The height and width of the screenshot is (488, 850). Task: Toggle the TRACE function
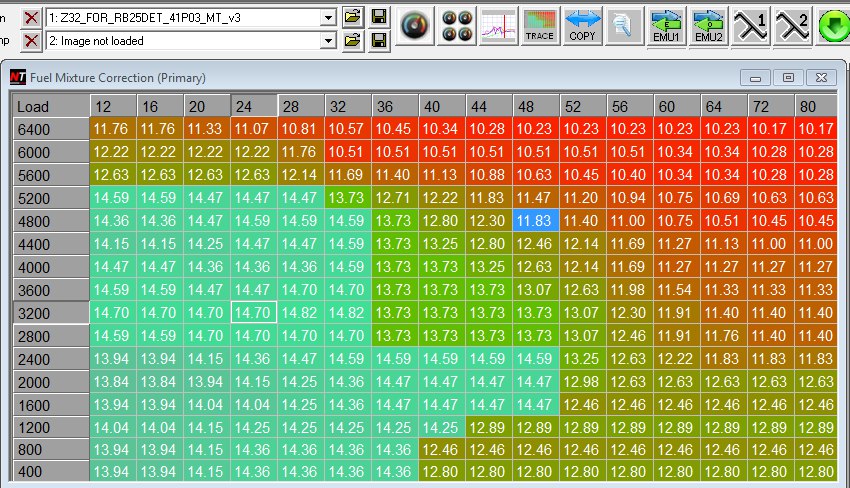(539, 27)
